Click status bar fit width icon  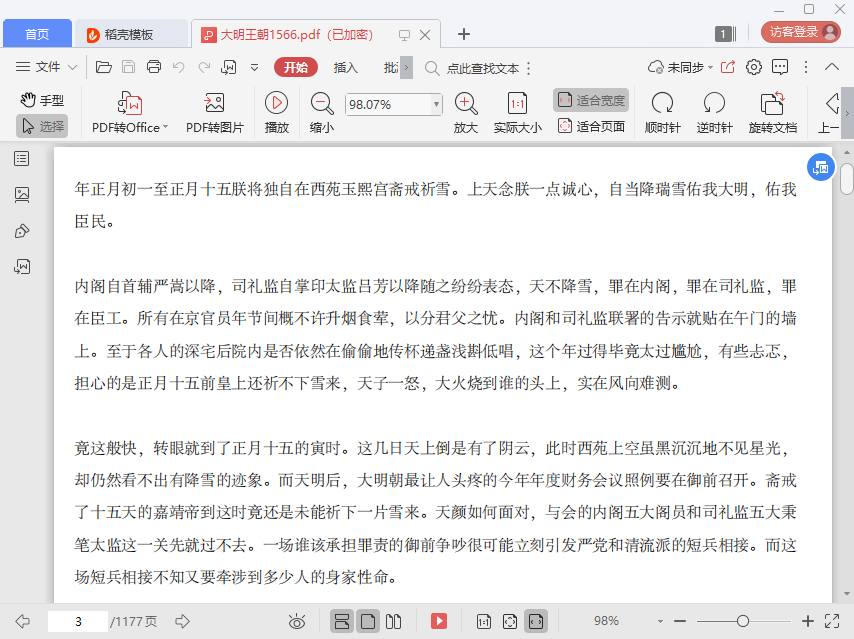(536, 621)
